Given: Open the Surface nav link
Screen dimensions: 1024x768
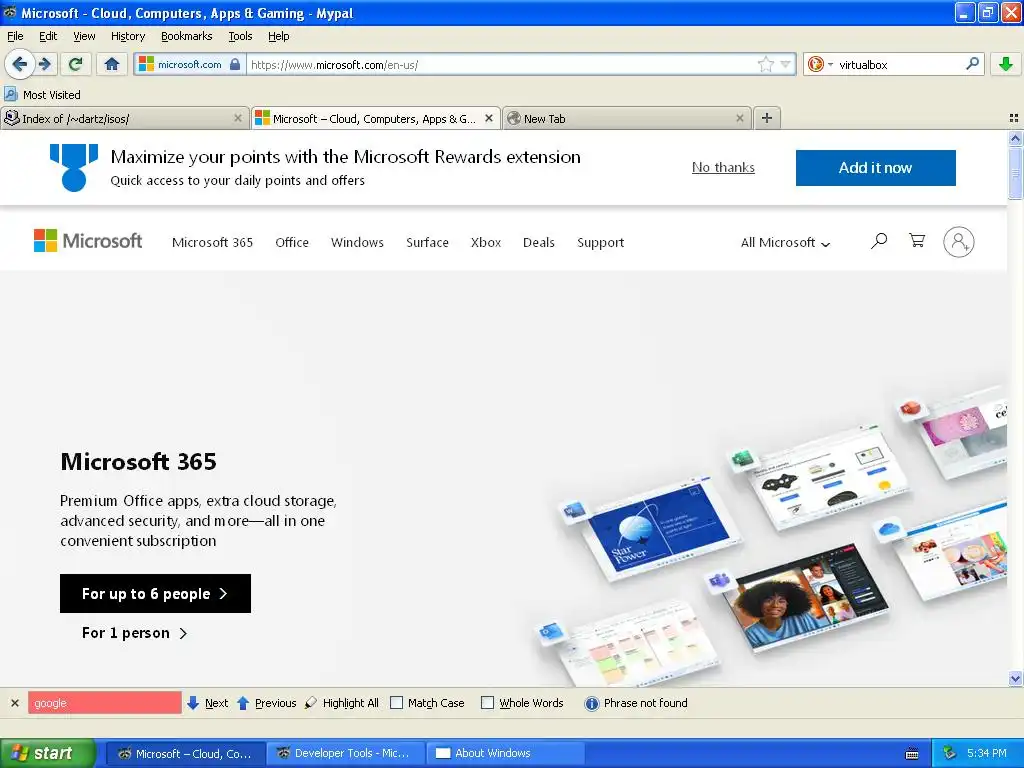Looking at the screenshot, I should click(x=427, y=242).
